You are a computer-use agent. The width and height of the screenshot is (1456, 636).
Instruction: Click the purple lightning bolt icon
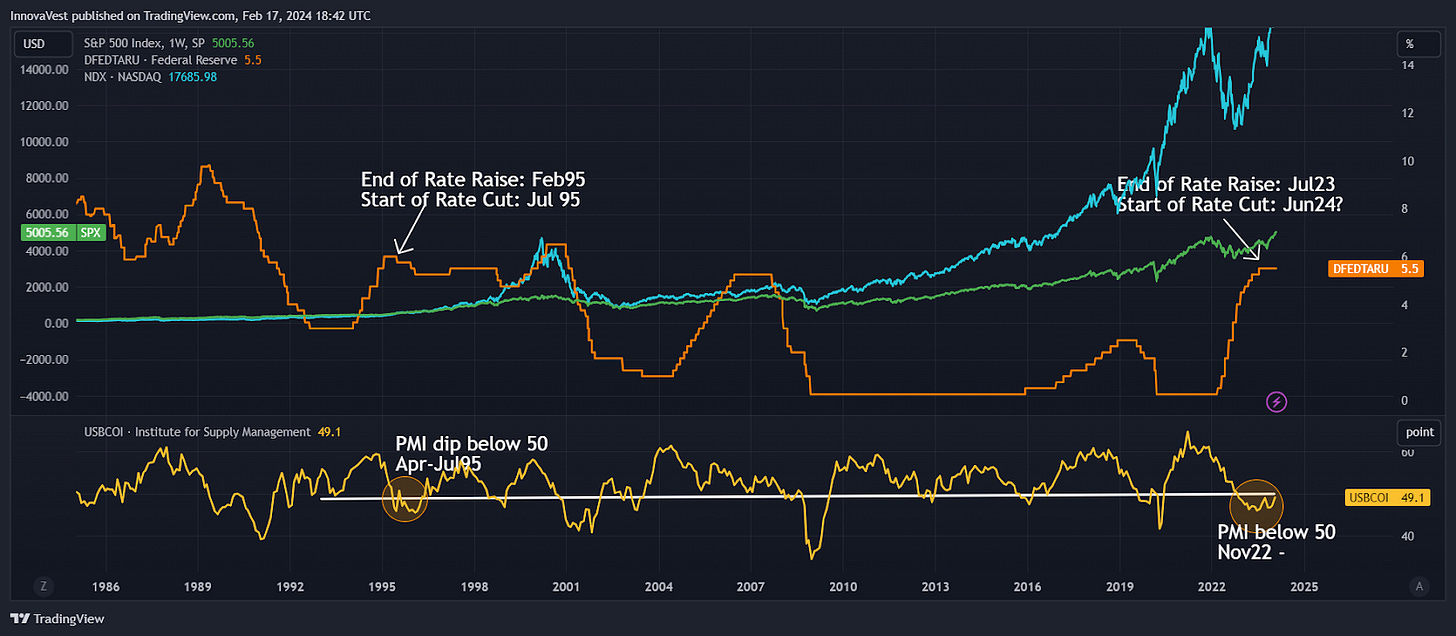[1277, 402]
